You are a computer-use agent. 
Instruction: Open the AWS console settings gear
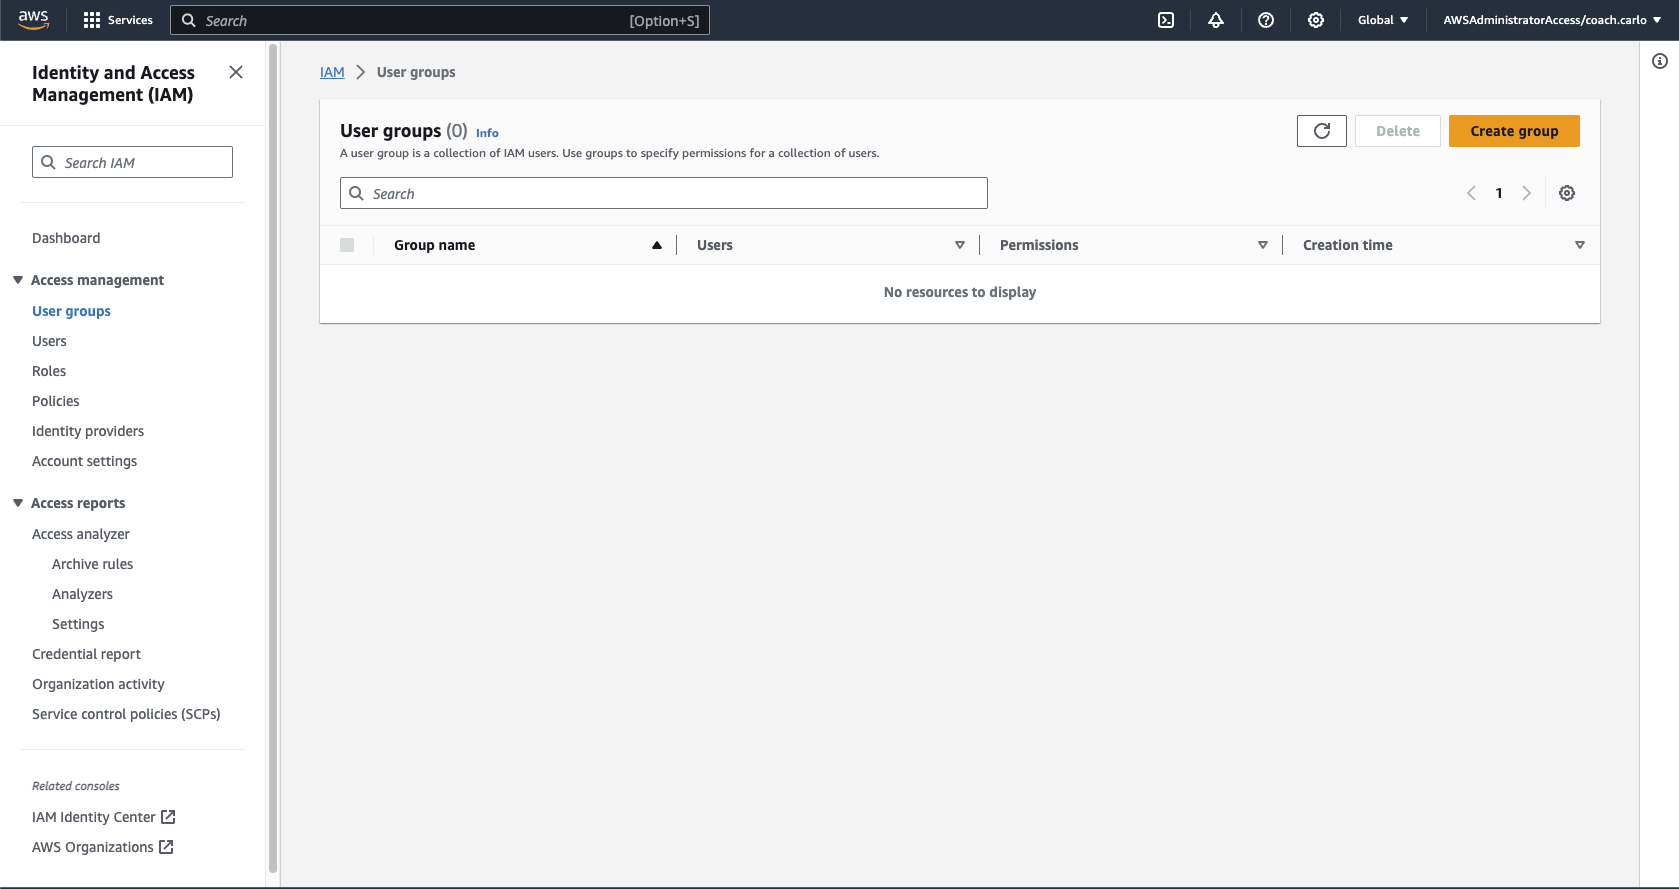(x=1316, y=20)
